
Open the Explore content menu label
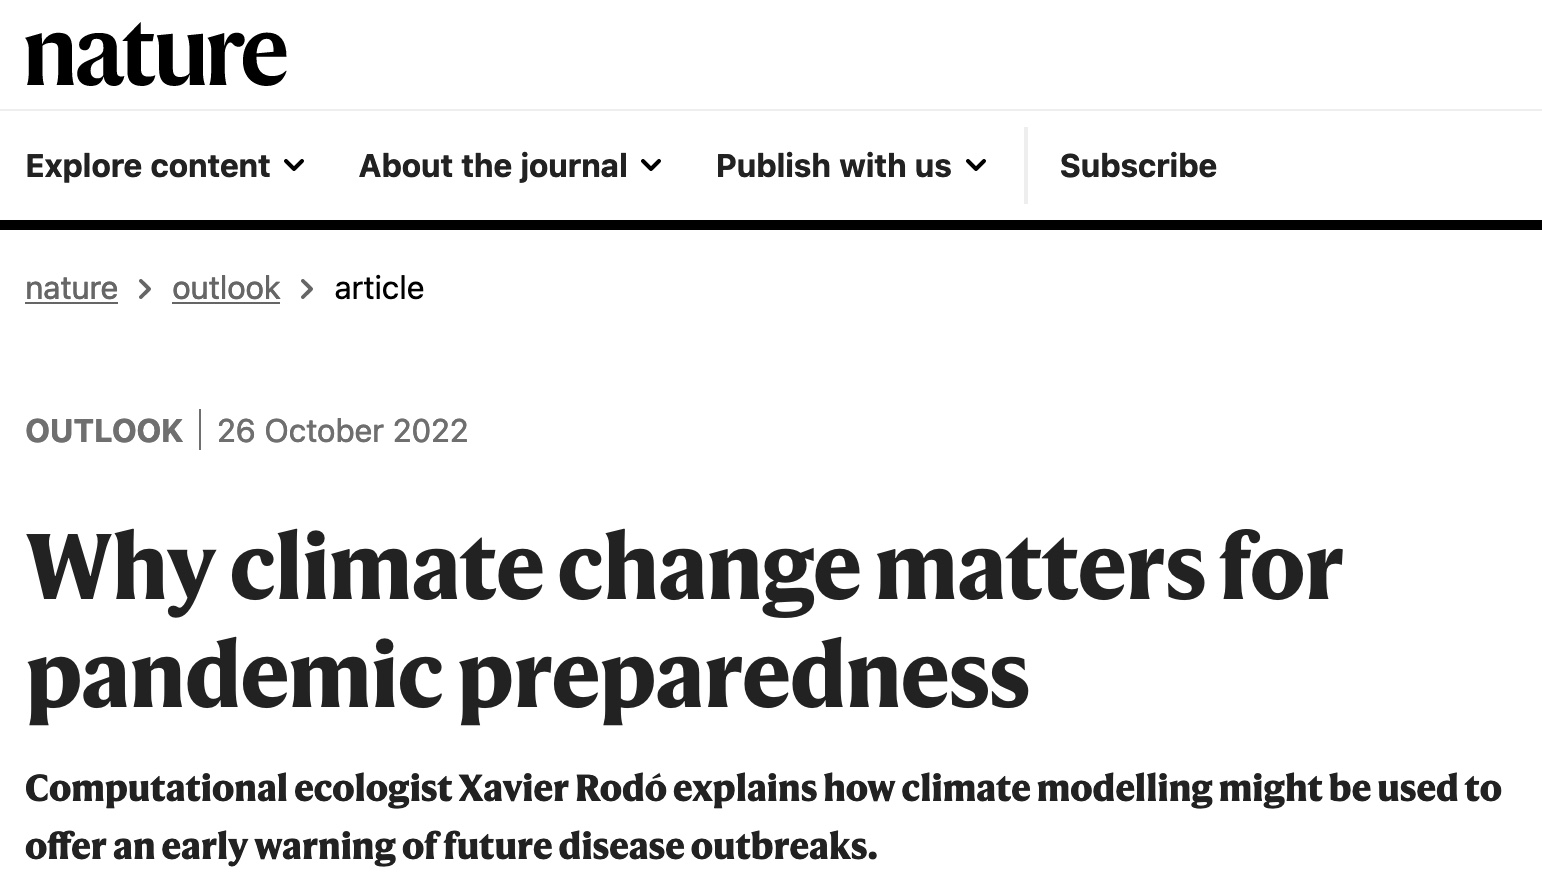pos(148,165)
